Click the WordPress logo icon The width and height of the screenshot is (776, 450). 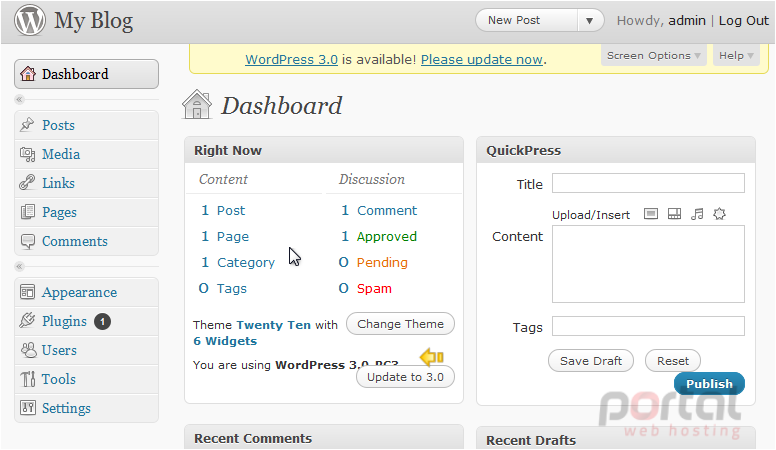30,20
